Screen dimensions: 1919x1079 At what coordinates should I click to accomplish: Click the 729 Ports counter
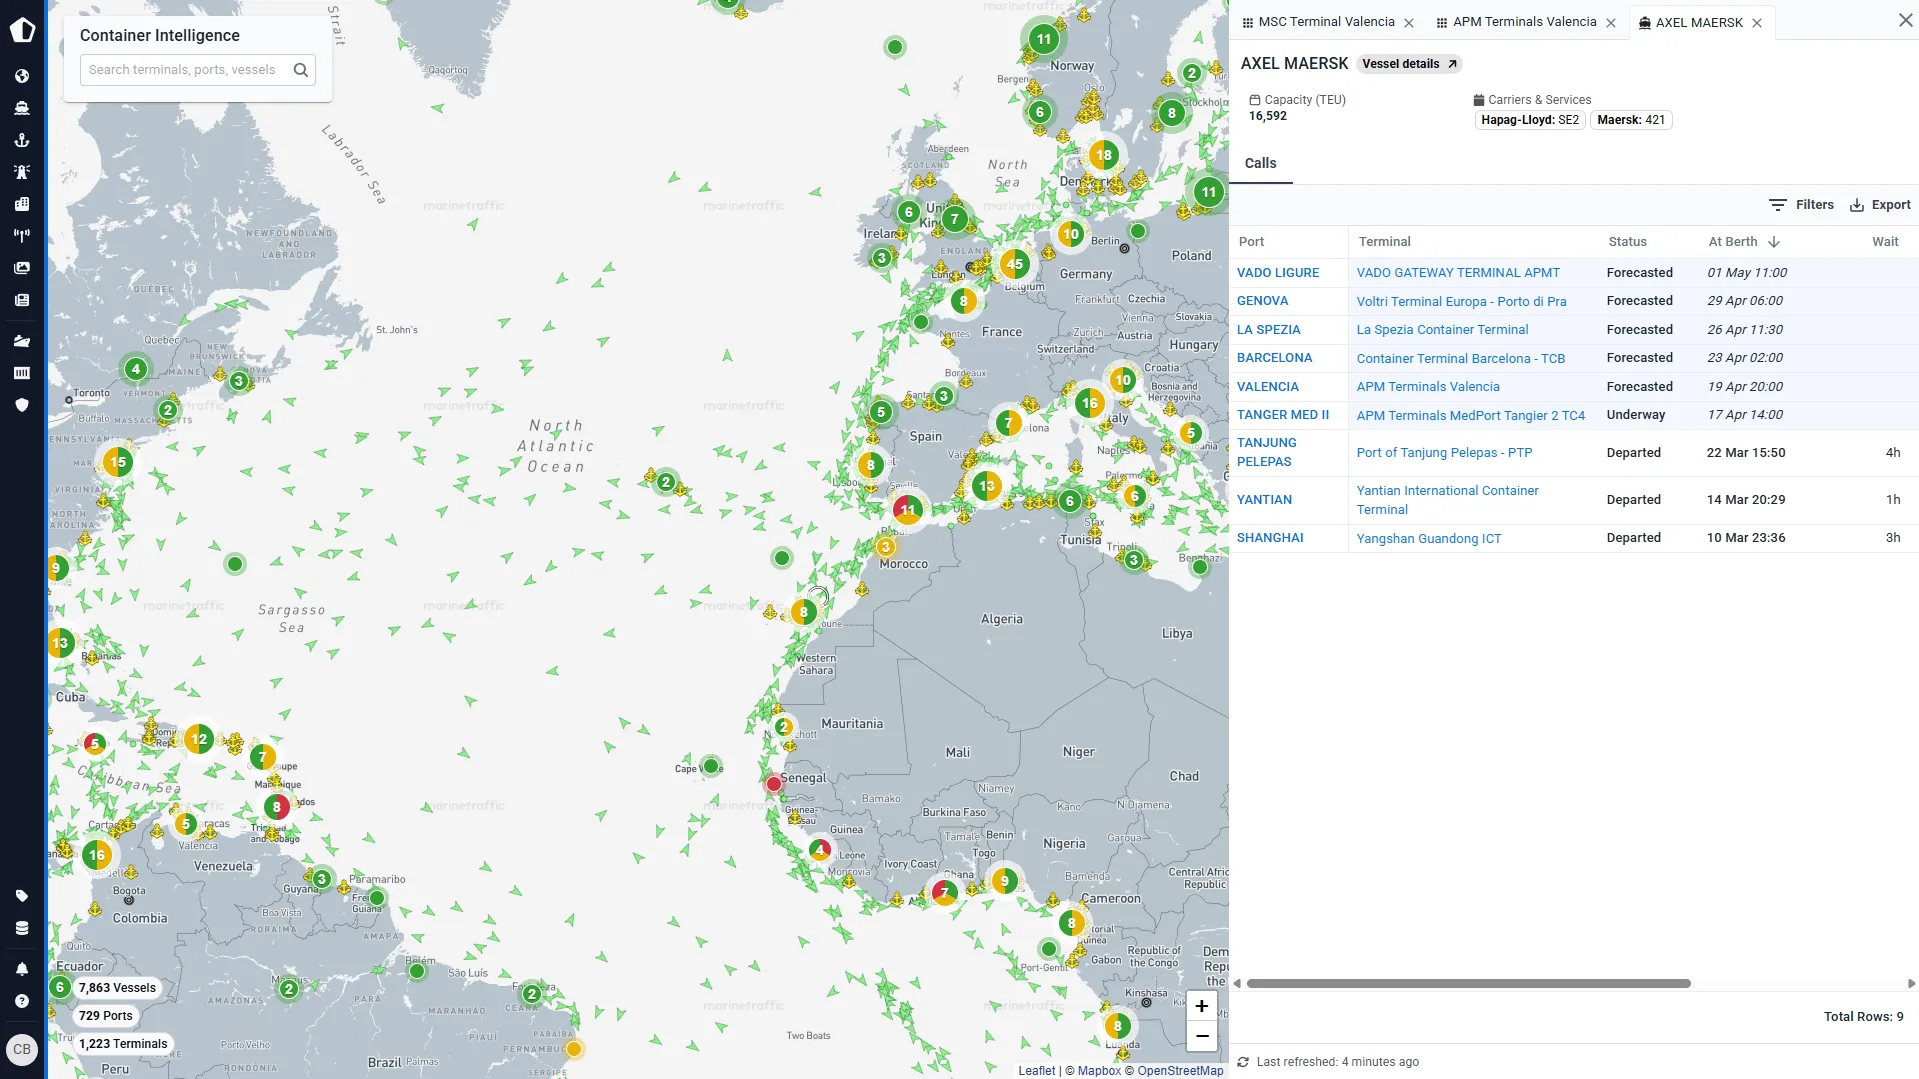point(105,1016)
